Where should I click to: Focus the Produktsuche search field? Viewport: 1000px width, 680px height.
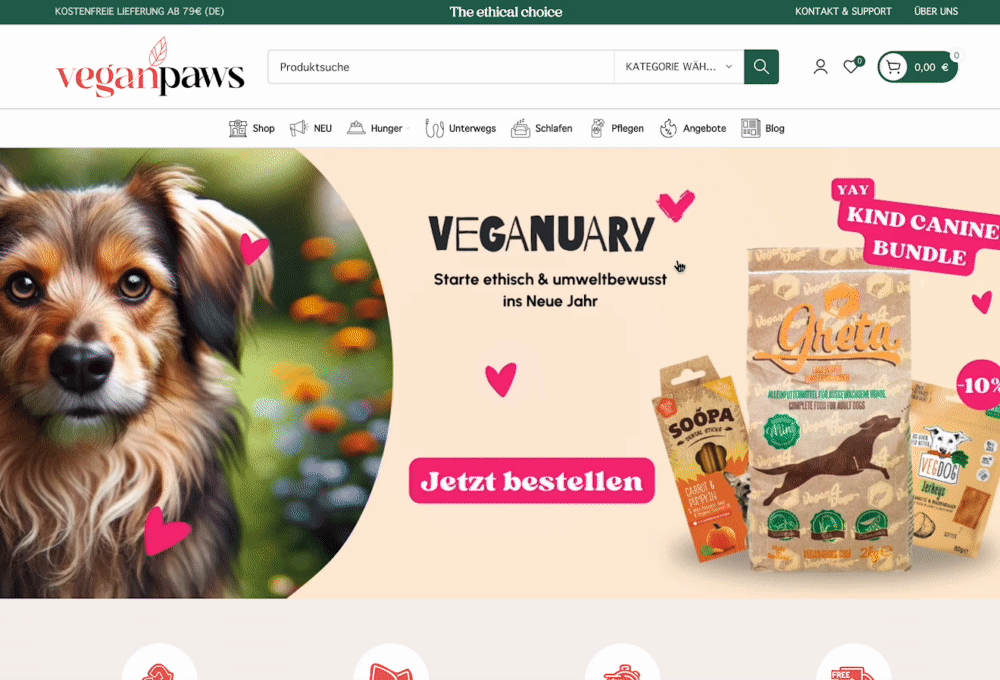click(x=441, y=67)
